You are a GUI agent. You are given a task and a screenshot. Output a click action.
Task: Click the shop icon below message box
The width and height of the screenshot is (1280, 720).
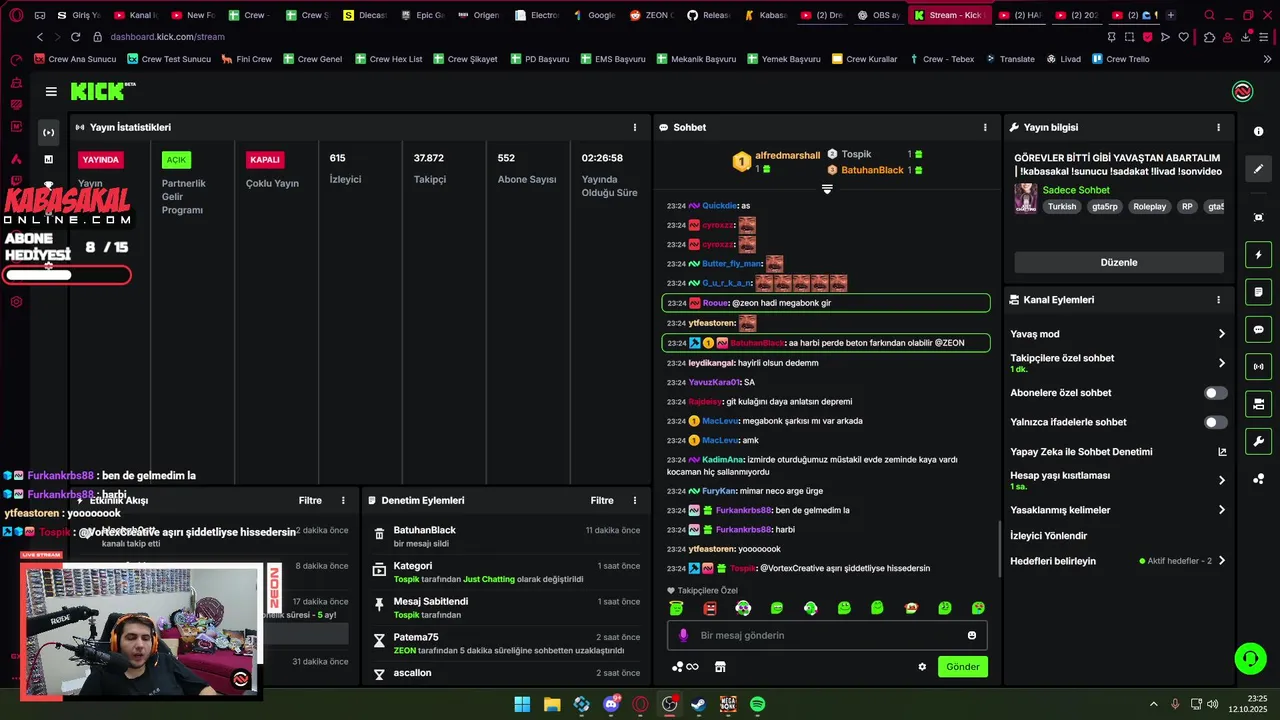click(720, 667)
